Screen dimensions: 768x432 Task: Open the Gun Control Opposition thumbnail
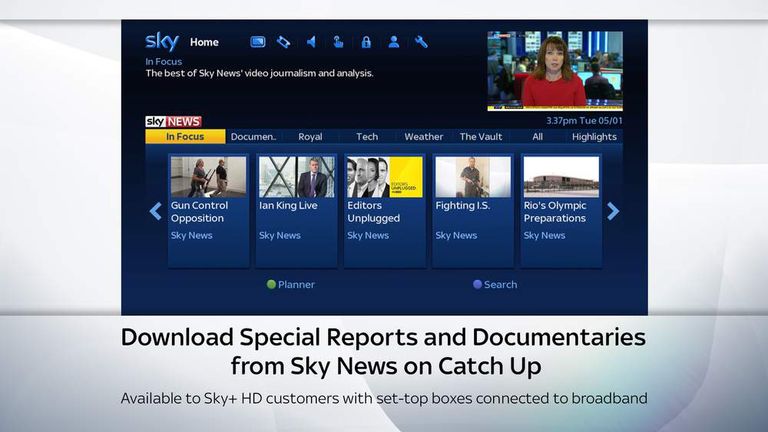(208, 177)
